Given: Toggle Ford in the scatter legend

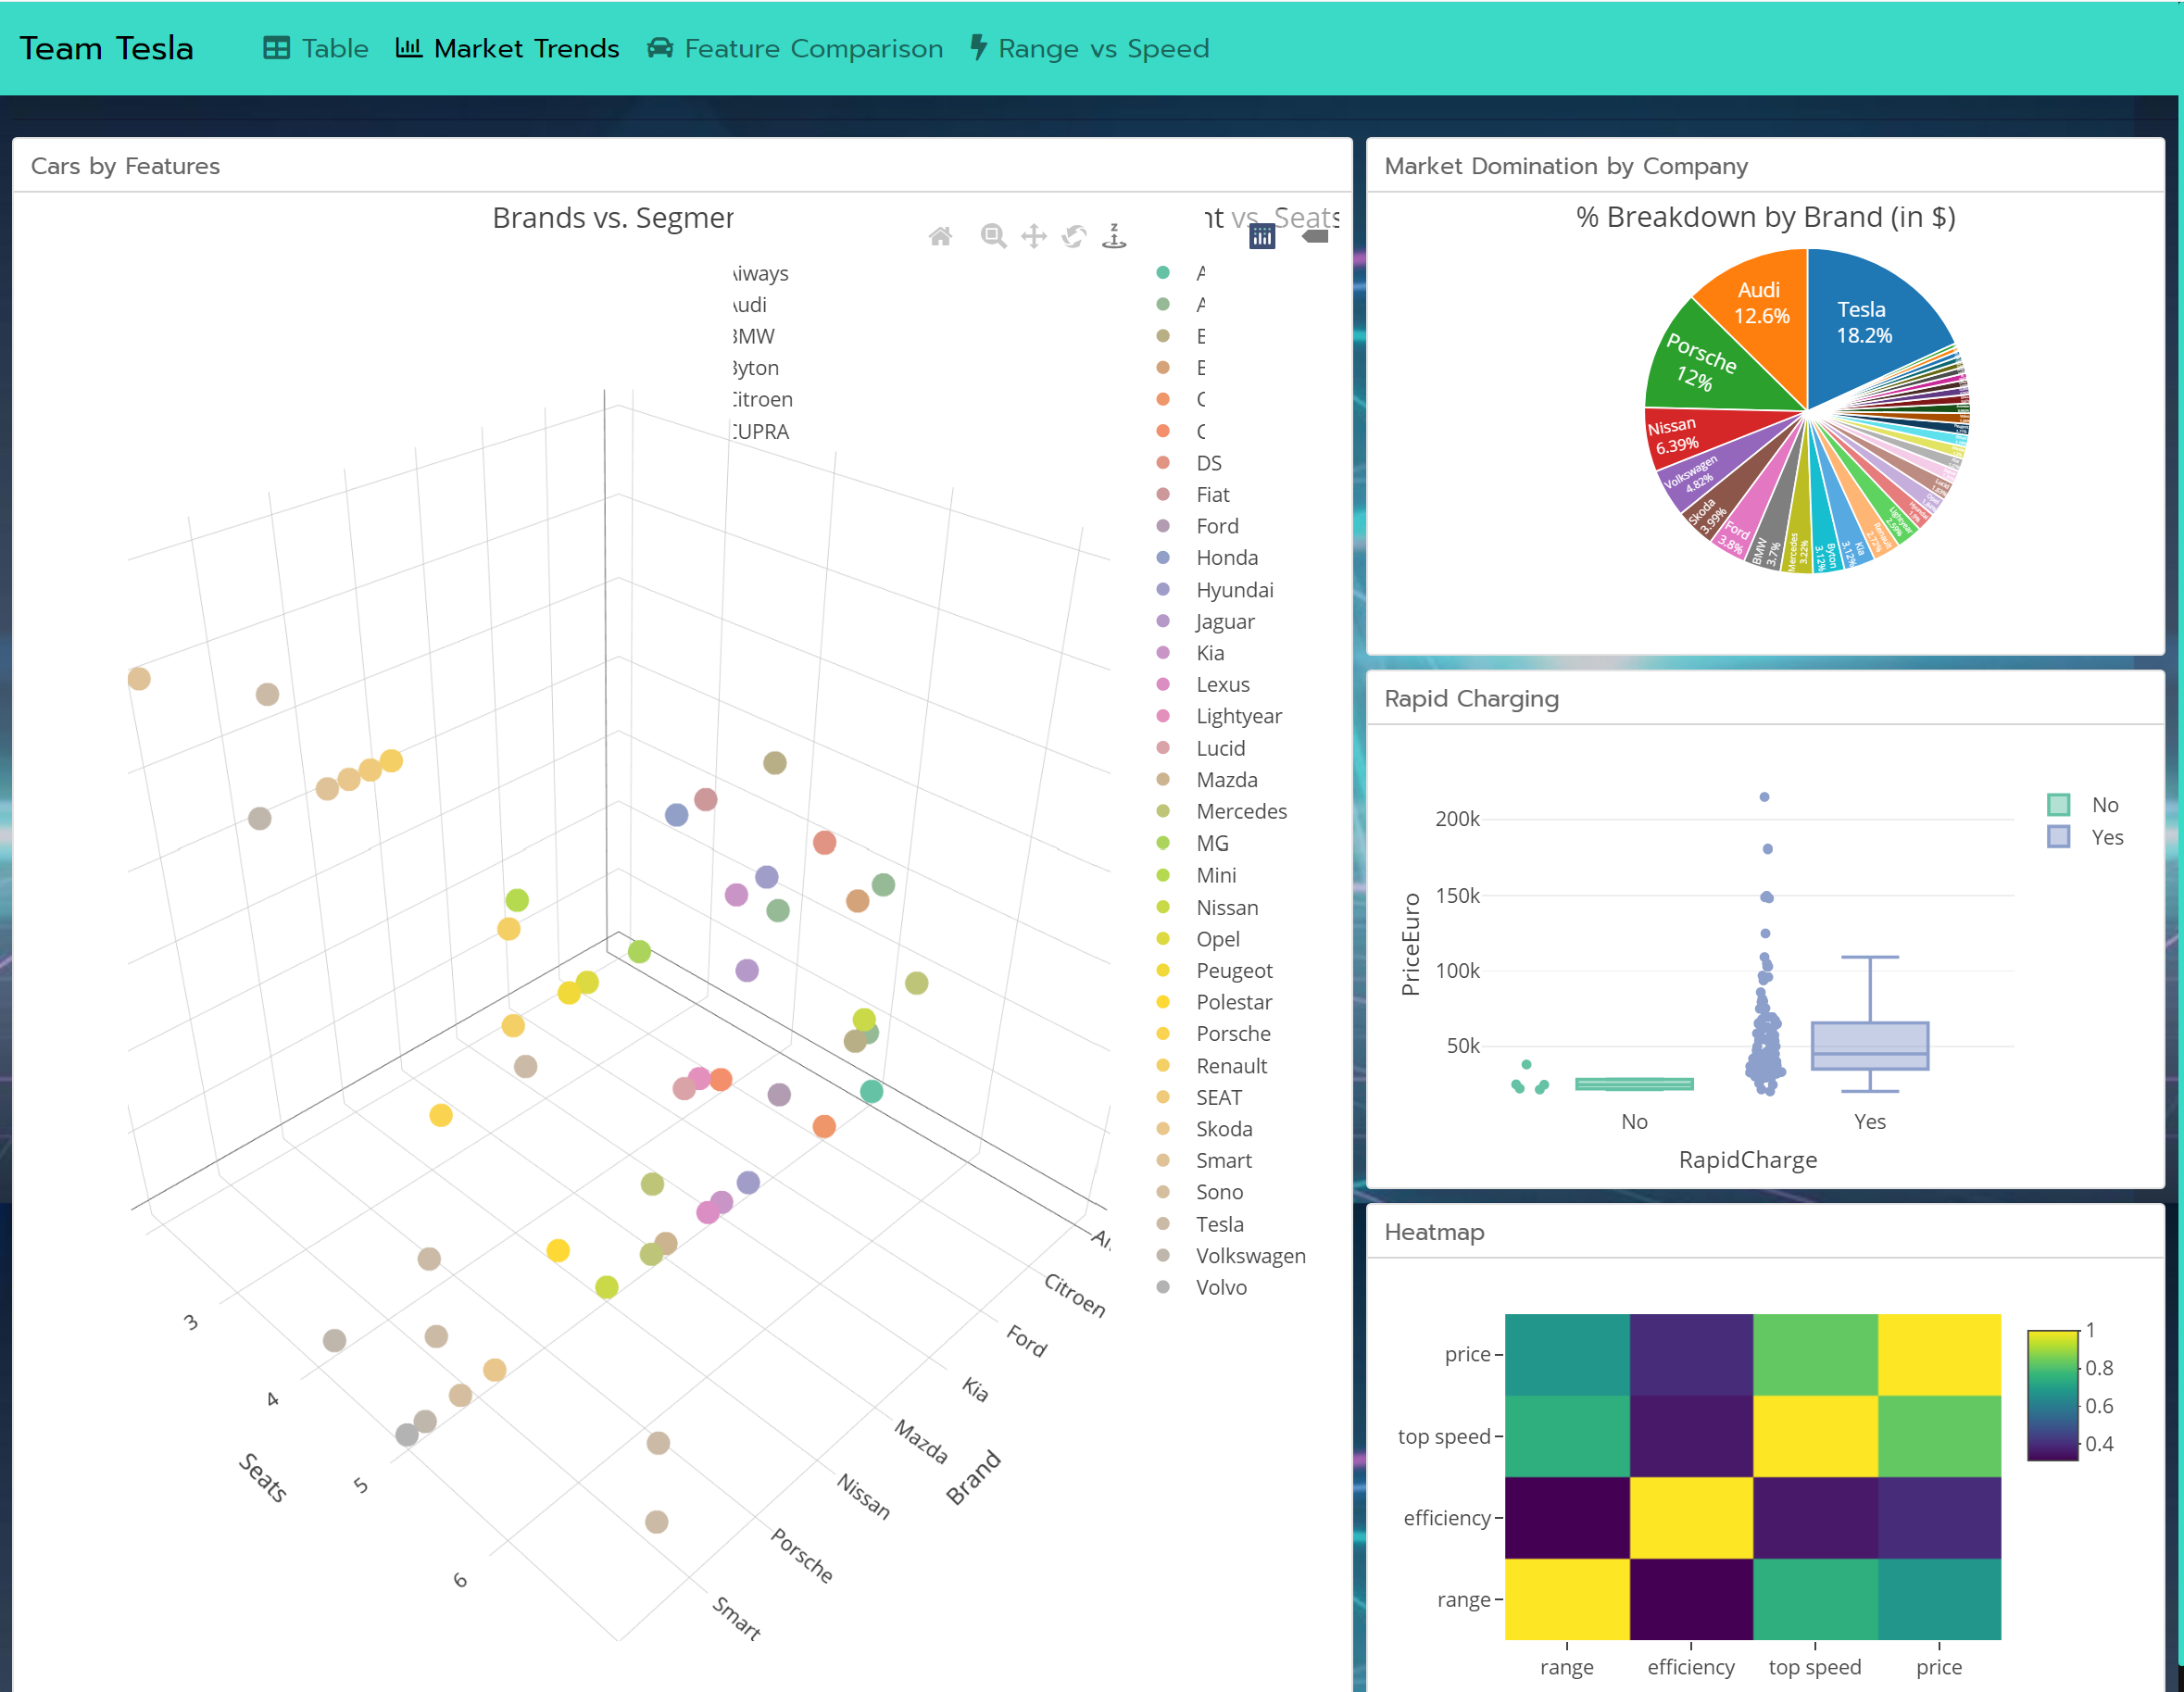Looking at the screenshot, I should (x=1217, y=526).
